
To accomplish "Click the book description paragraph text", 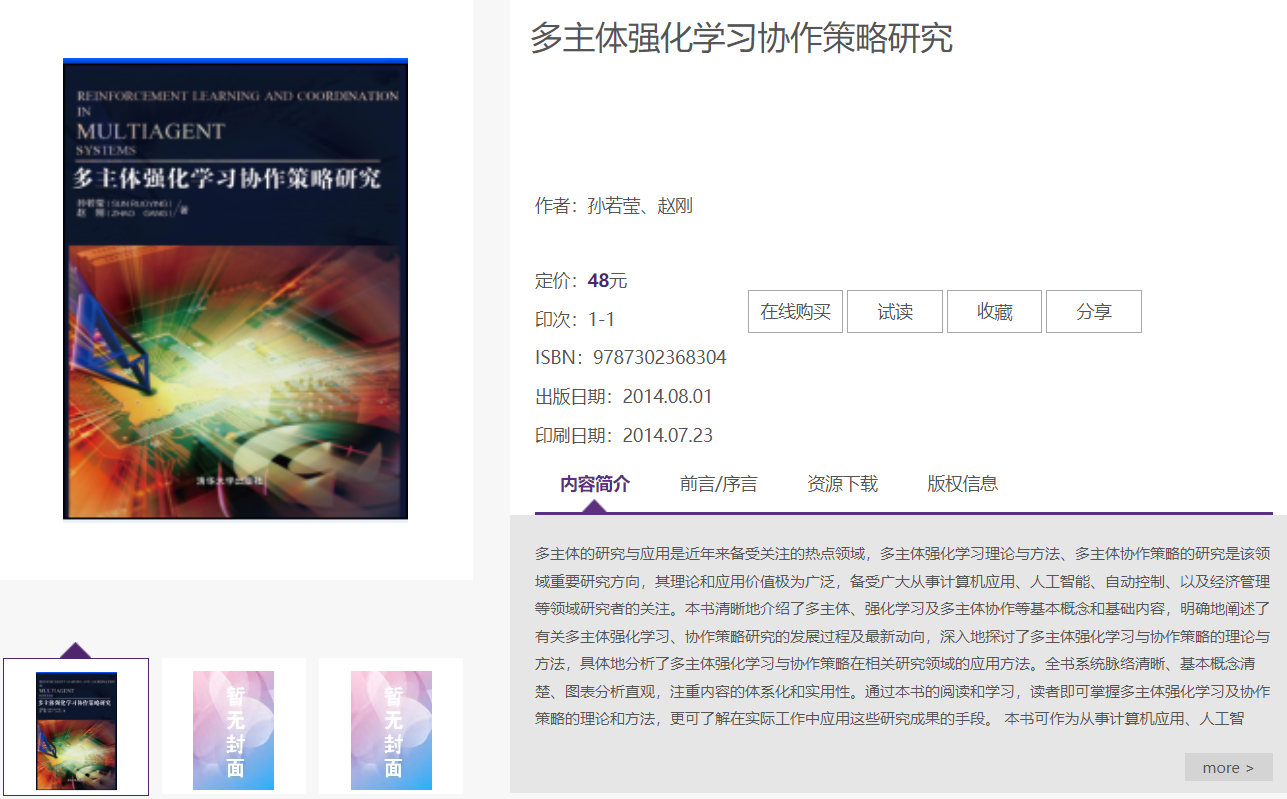I will coord(903,635).
